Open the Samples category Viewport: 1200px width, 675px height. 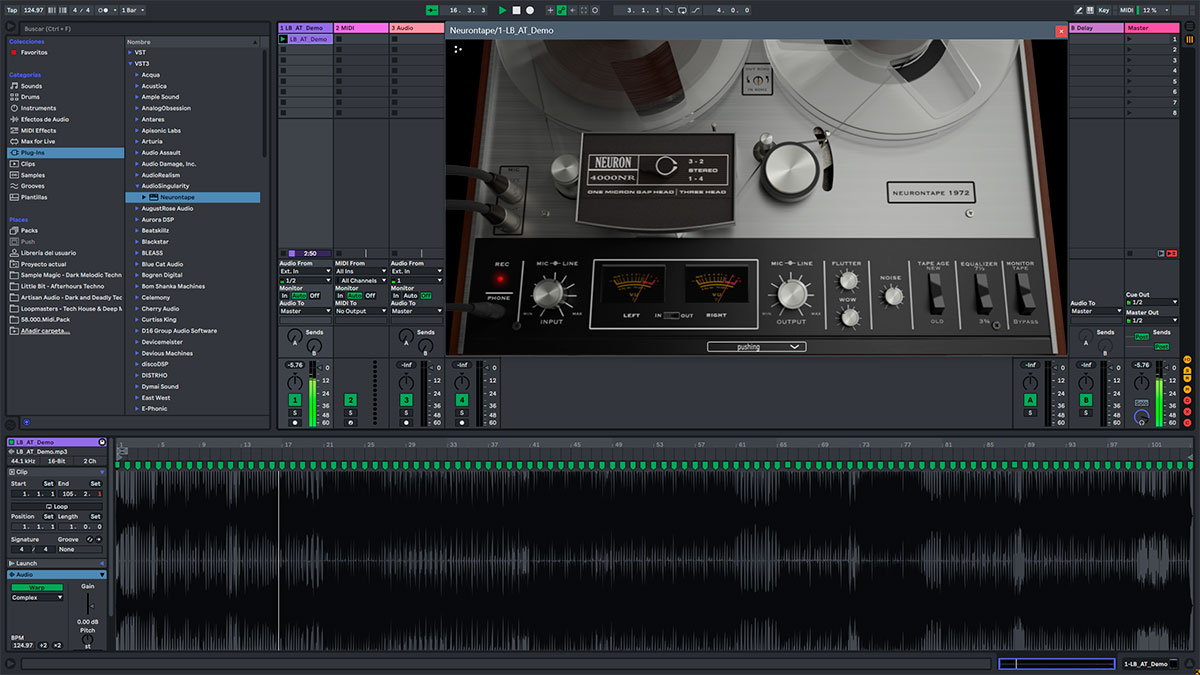[x=33, y=175]
